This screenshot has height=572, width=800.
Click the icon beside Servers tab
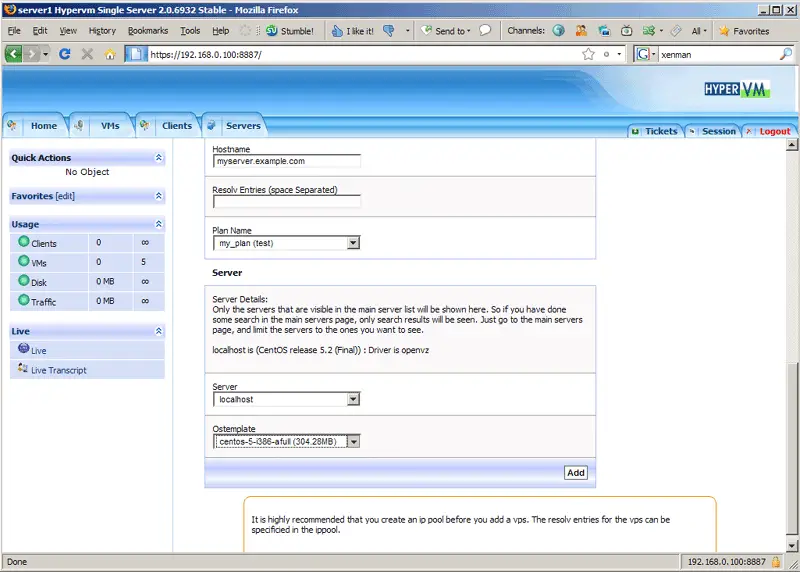tap(211, 126)
